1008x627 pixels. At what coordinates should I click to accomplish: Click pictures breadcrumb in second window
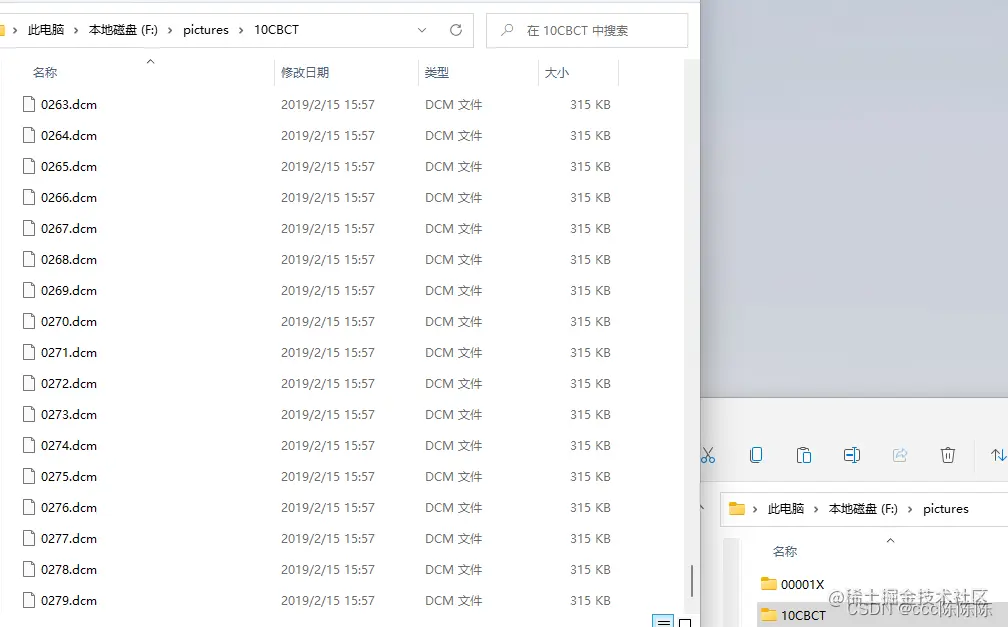[946, 509]
